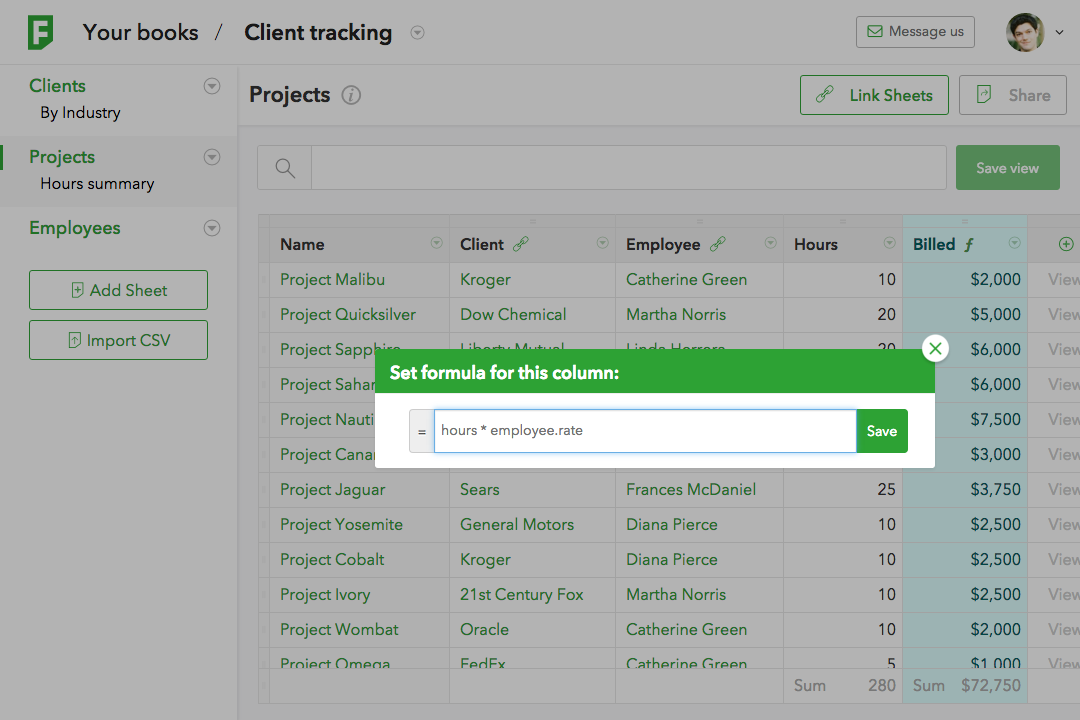The height and width of the screenshot is (720, 1080).
Task: Select the $5,000 billed cell
Action: [965, 315]
